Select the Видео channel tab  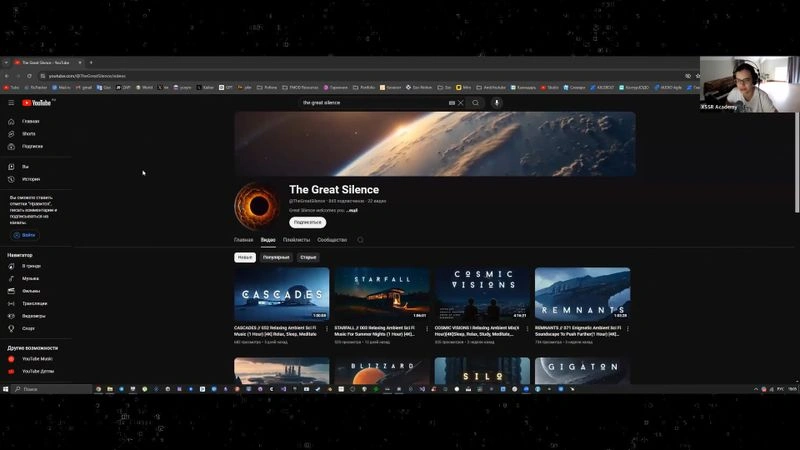(268, 240)
